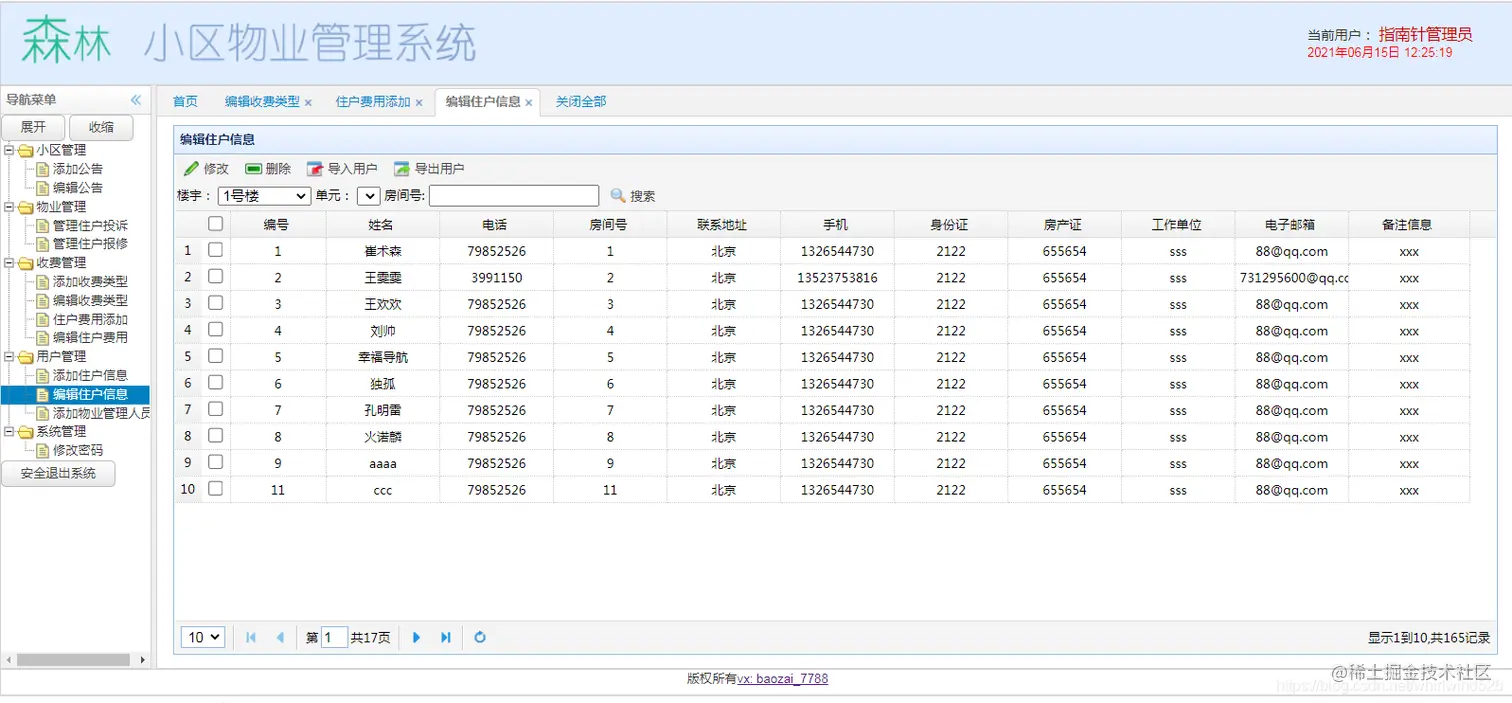Click the 修改 pencil icon
This screenshot has width=1512, height=703.
pos(191,169)
